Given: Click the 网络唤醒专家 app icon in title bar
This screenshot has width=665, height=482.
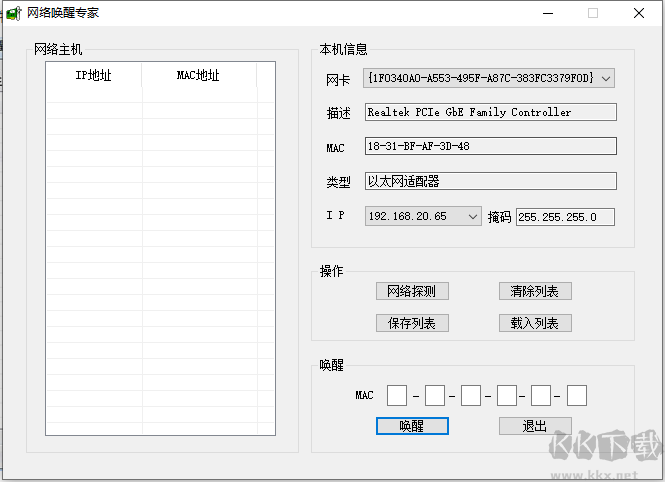Looking at the screenshot, I should click(14, 13).
